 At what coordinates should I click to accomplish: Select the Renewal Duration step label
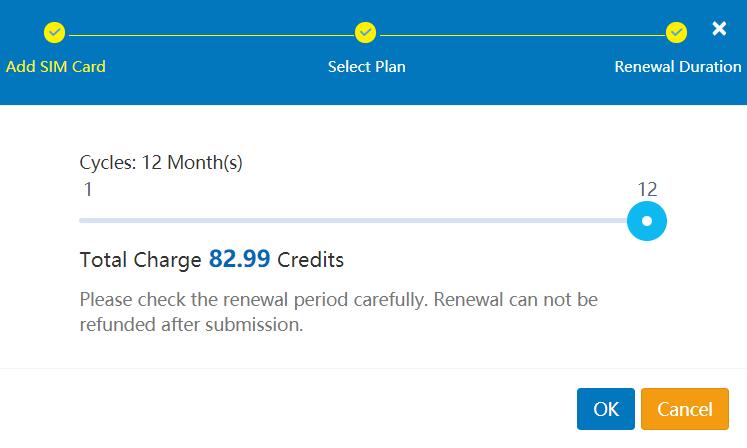pyautogui.click(x=678, y=66)
